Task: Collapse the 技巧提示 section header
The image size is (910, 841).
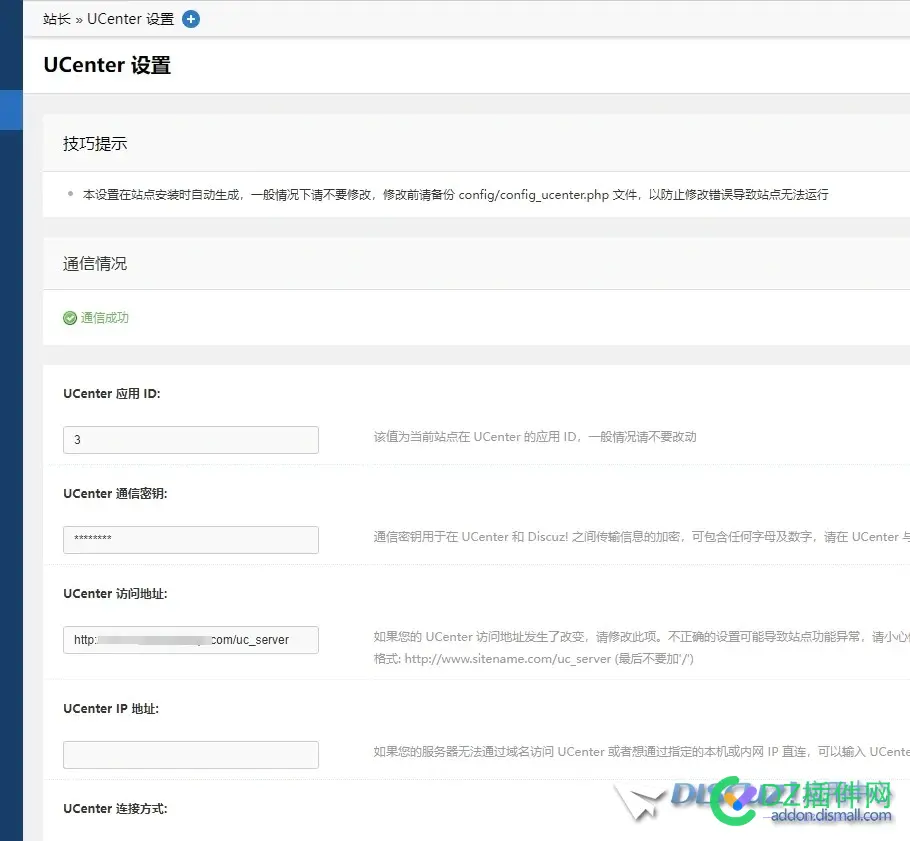Action: pos(96,144)
